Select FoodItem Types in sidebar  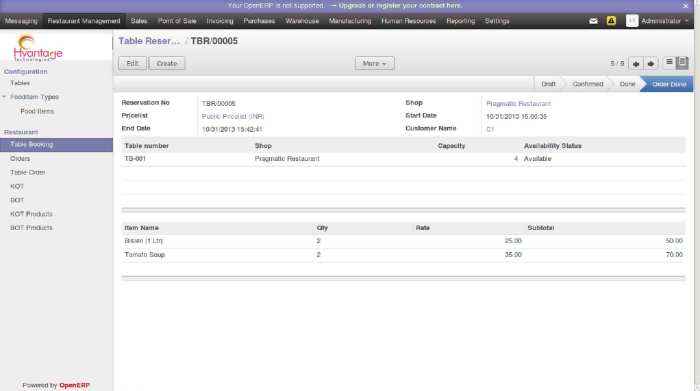point(34,97)
